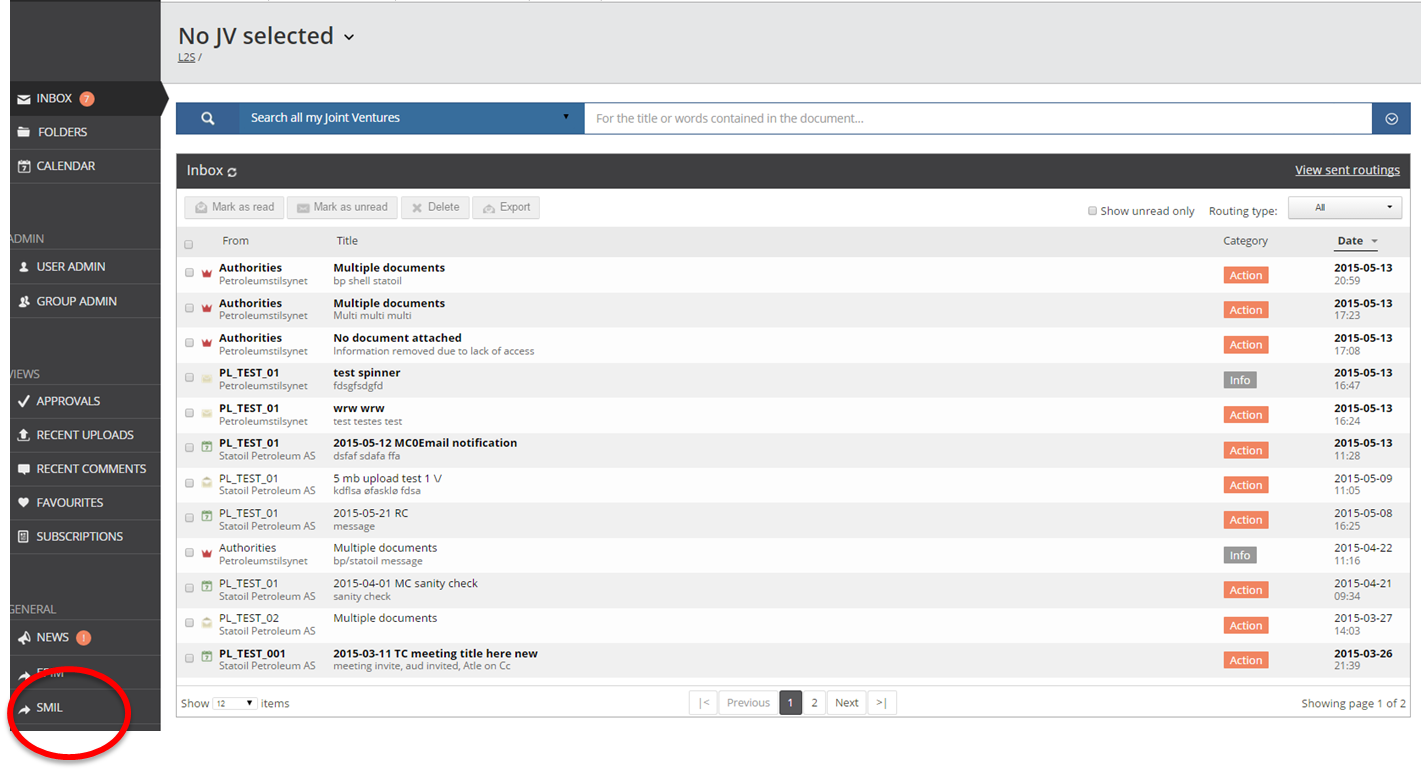Viewport: 1421px width, 771px height.
Task: Open the Subscriptions view
Action: pyautogui.click(x=85, y=537)
